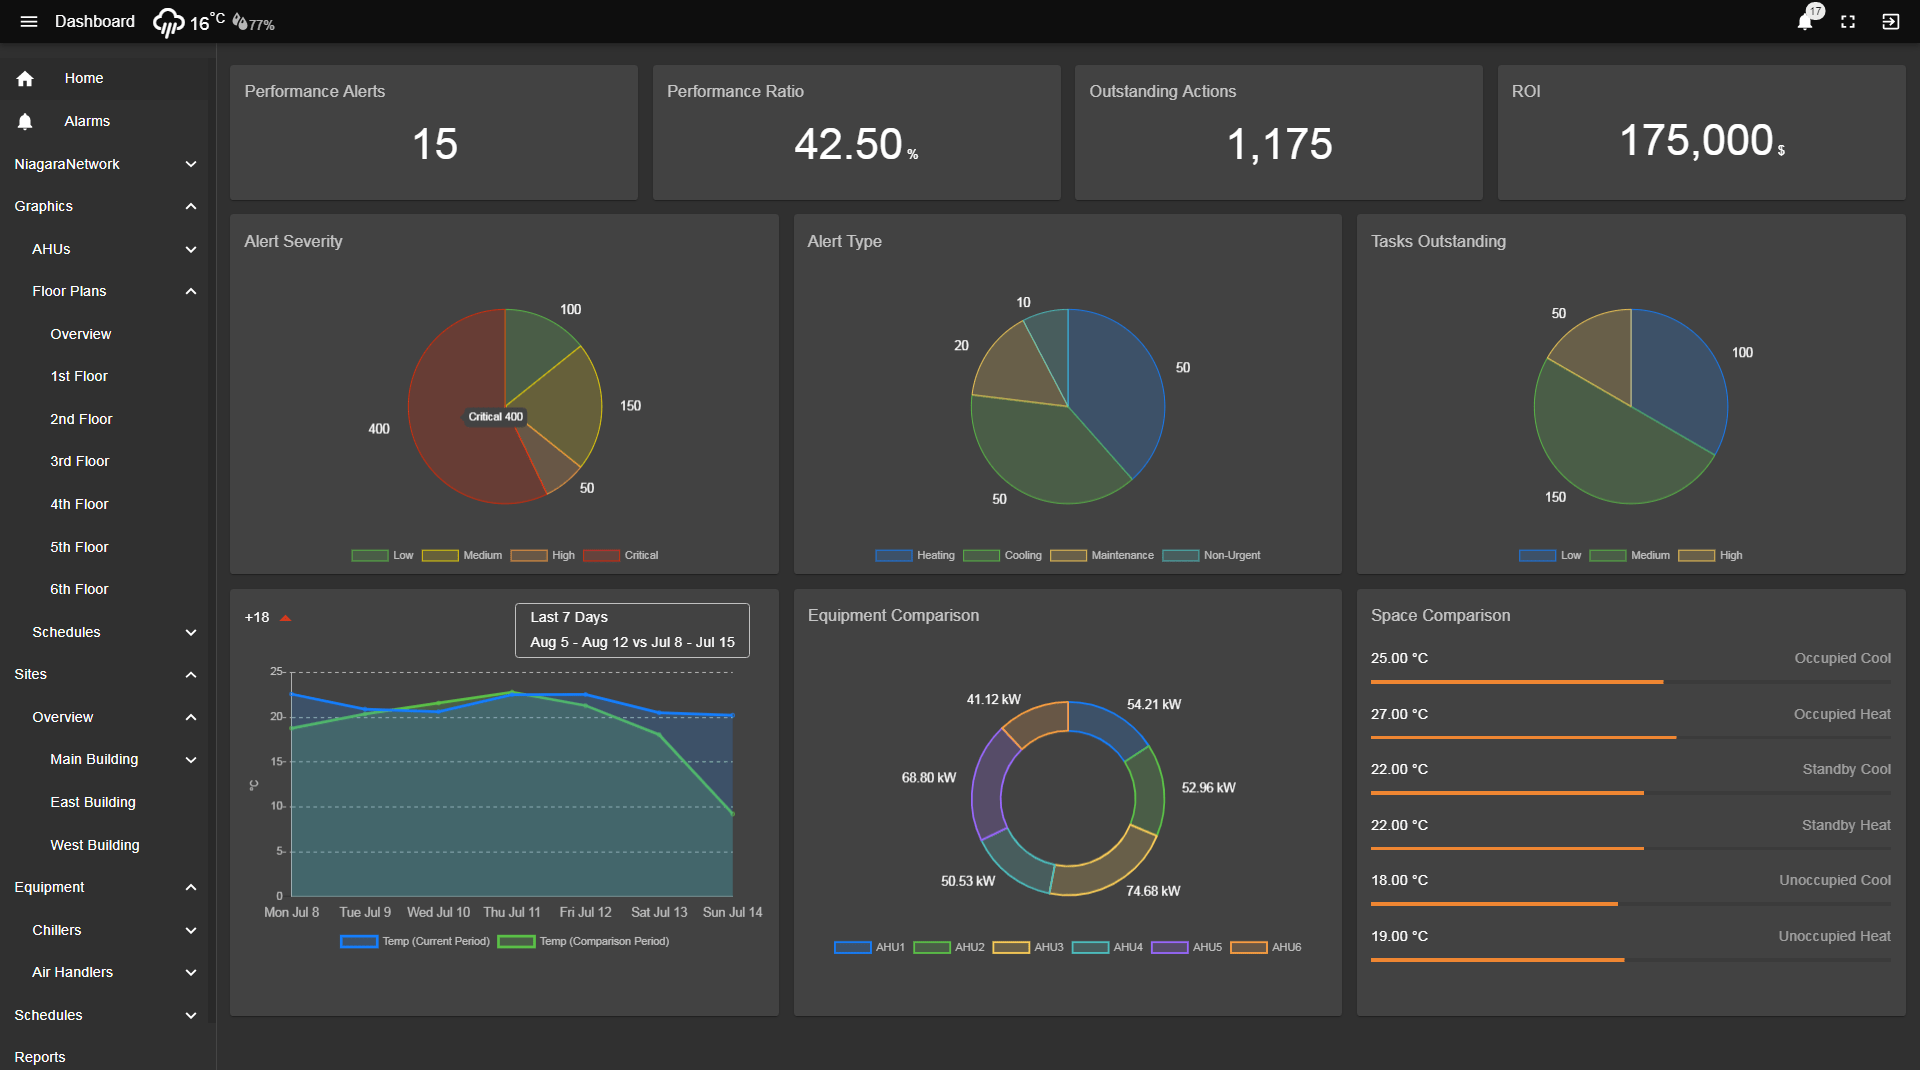Screen dimensions: 1920x1070
Task: Select the Home icon in the sidebar
Action: tap(24, 78)
